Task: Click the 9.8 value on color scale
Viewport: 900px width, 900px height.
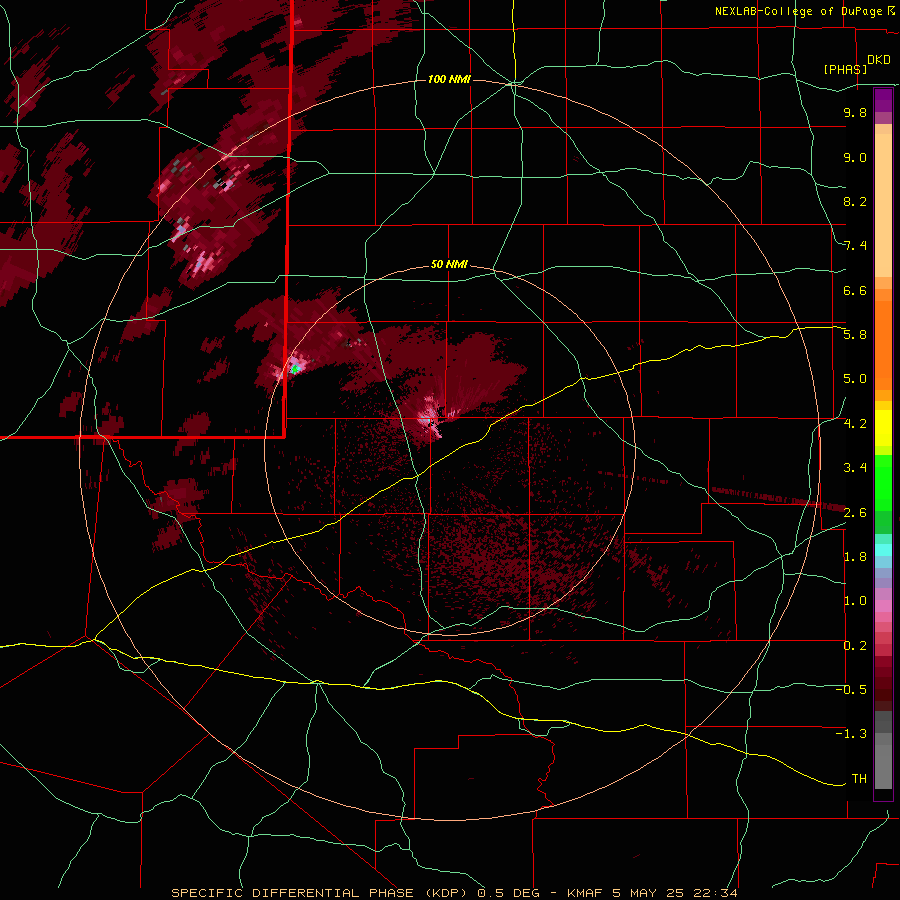Action: click(x=855, y=112)
